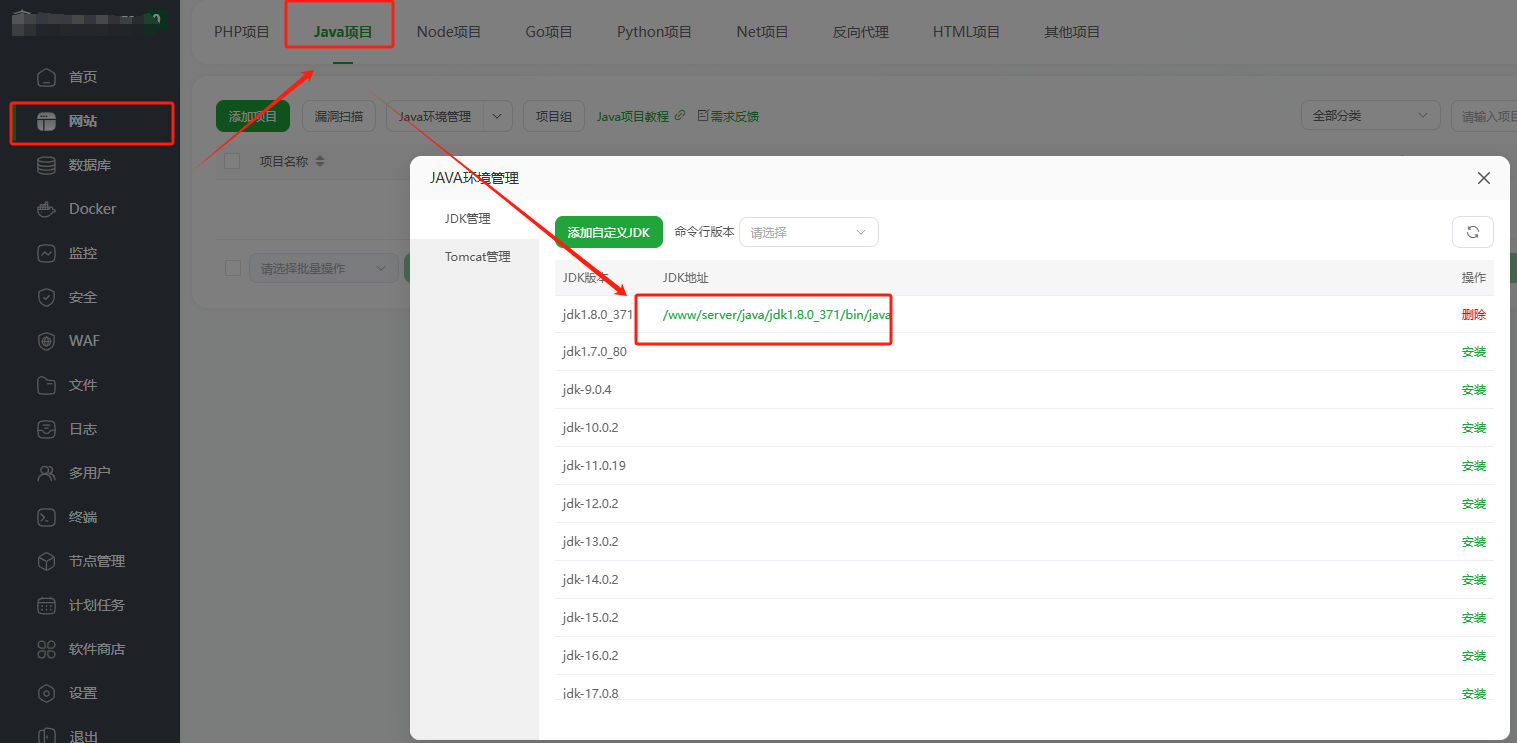Open the Java项目教程 link
The width and height of the screenshot is (1517, 743).
[633, 116]
